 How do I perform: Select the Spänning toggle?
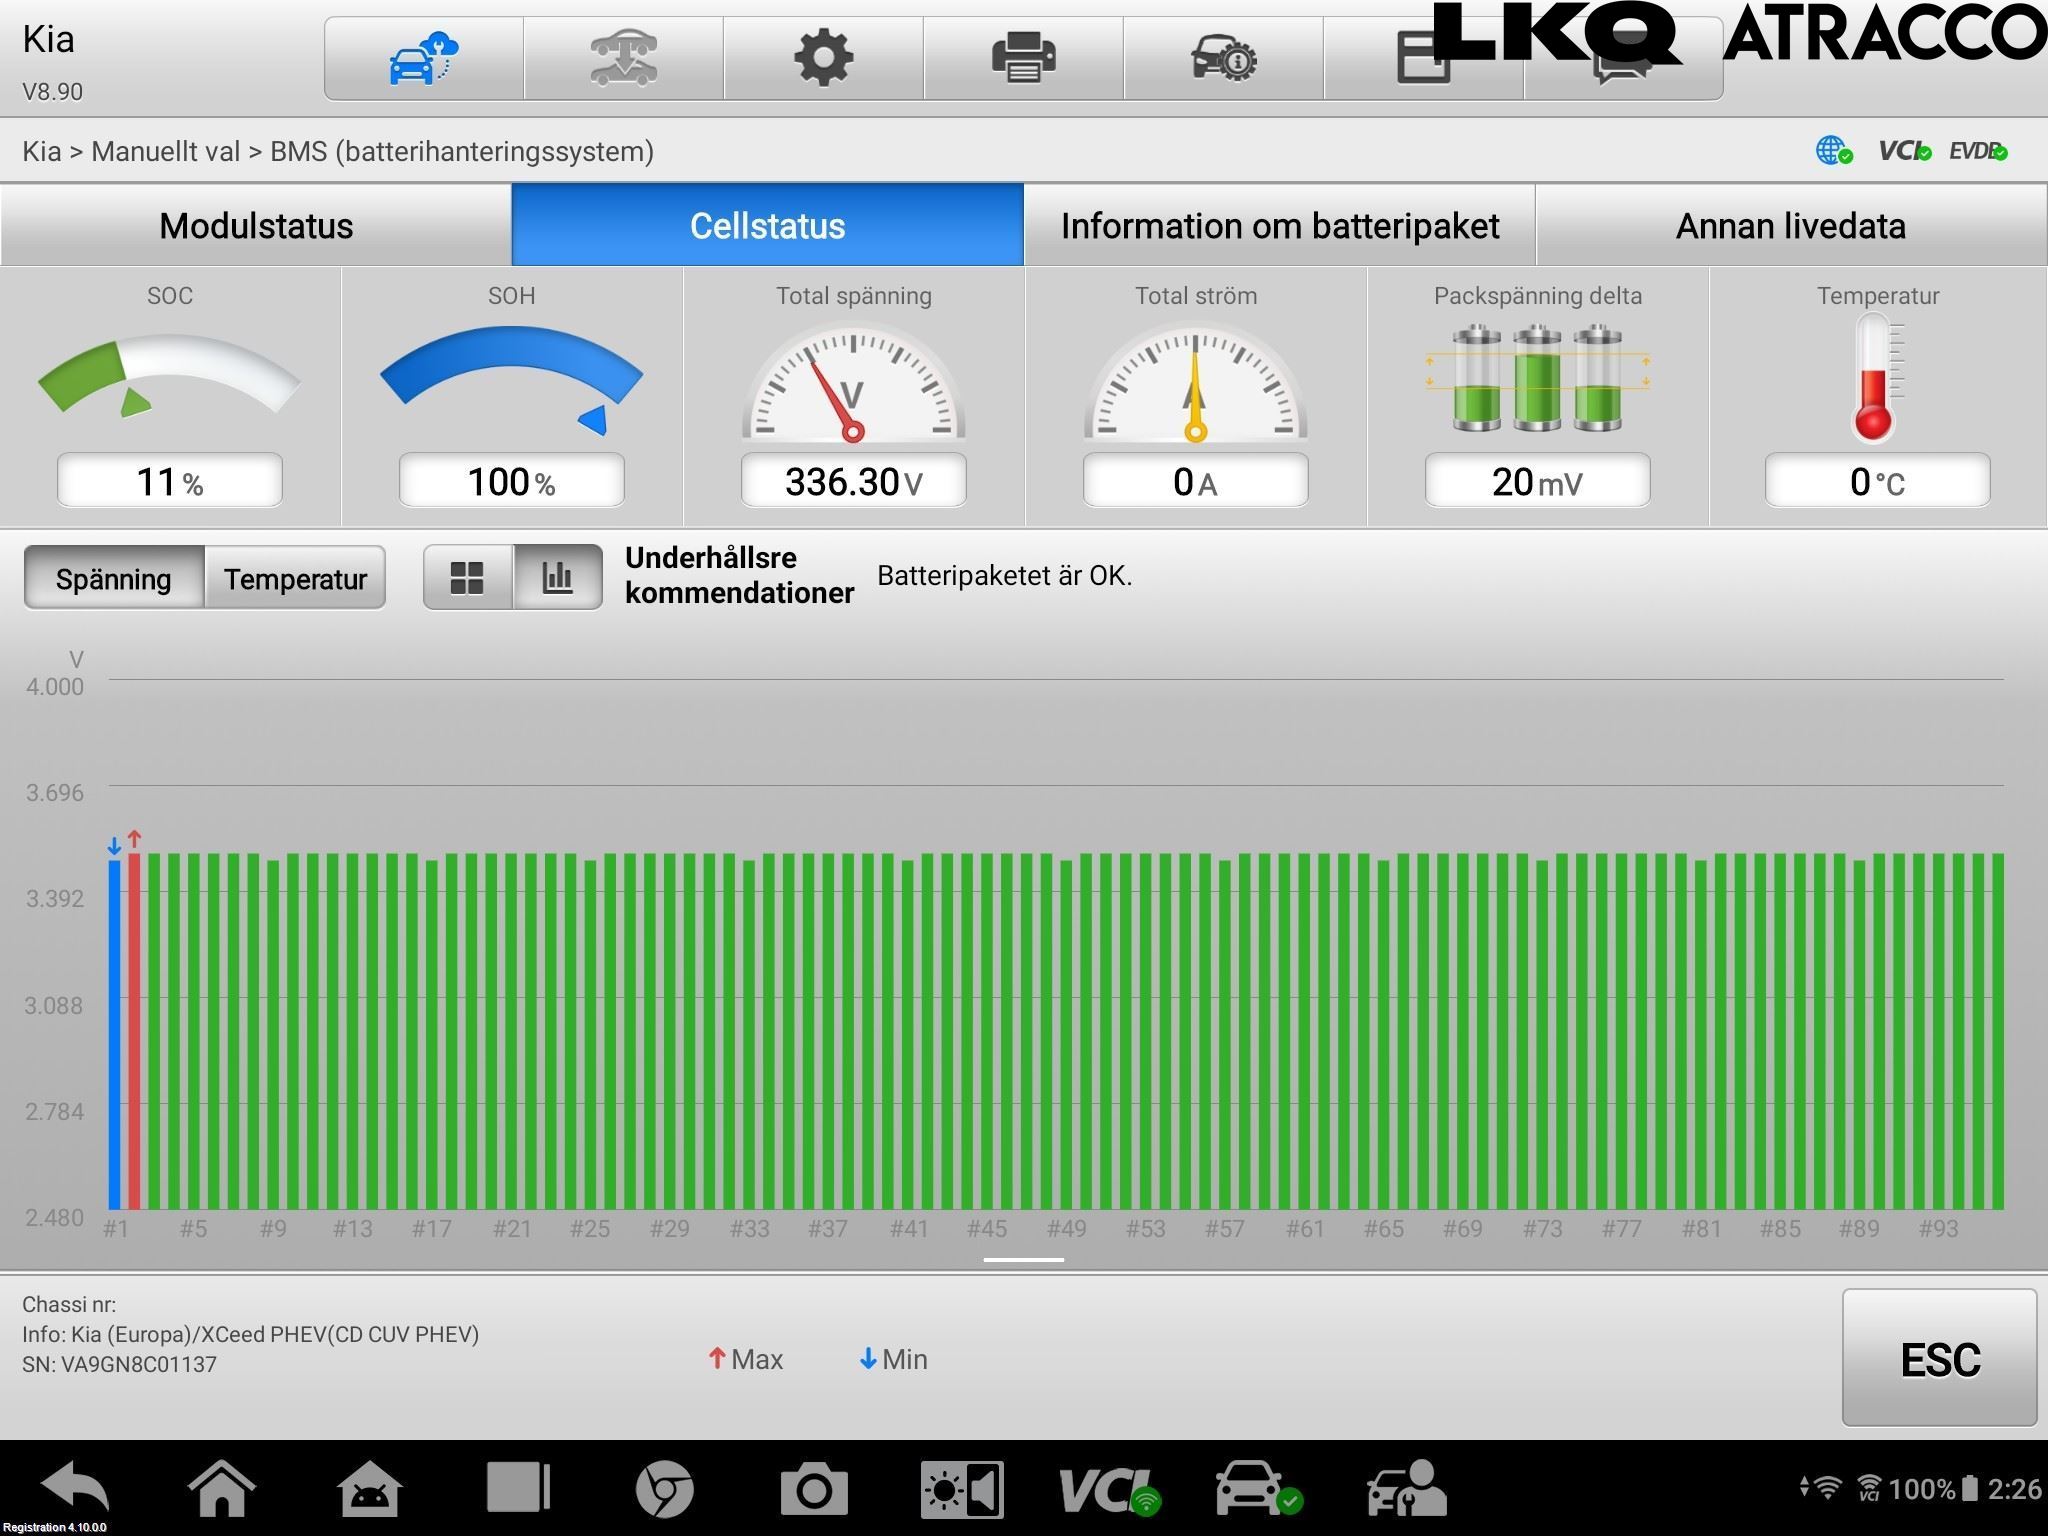(114, 578)
